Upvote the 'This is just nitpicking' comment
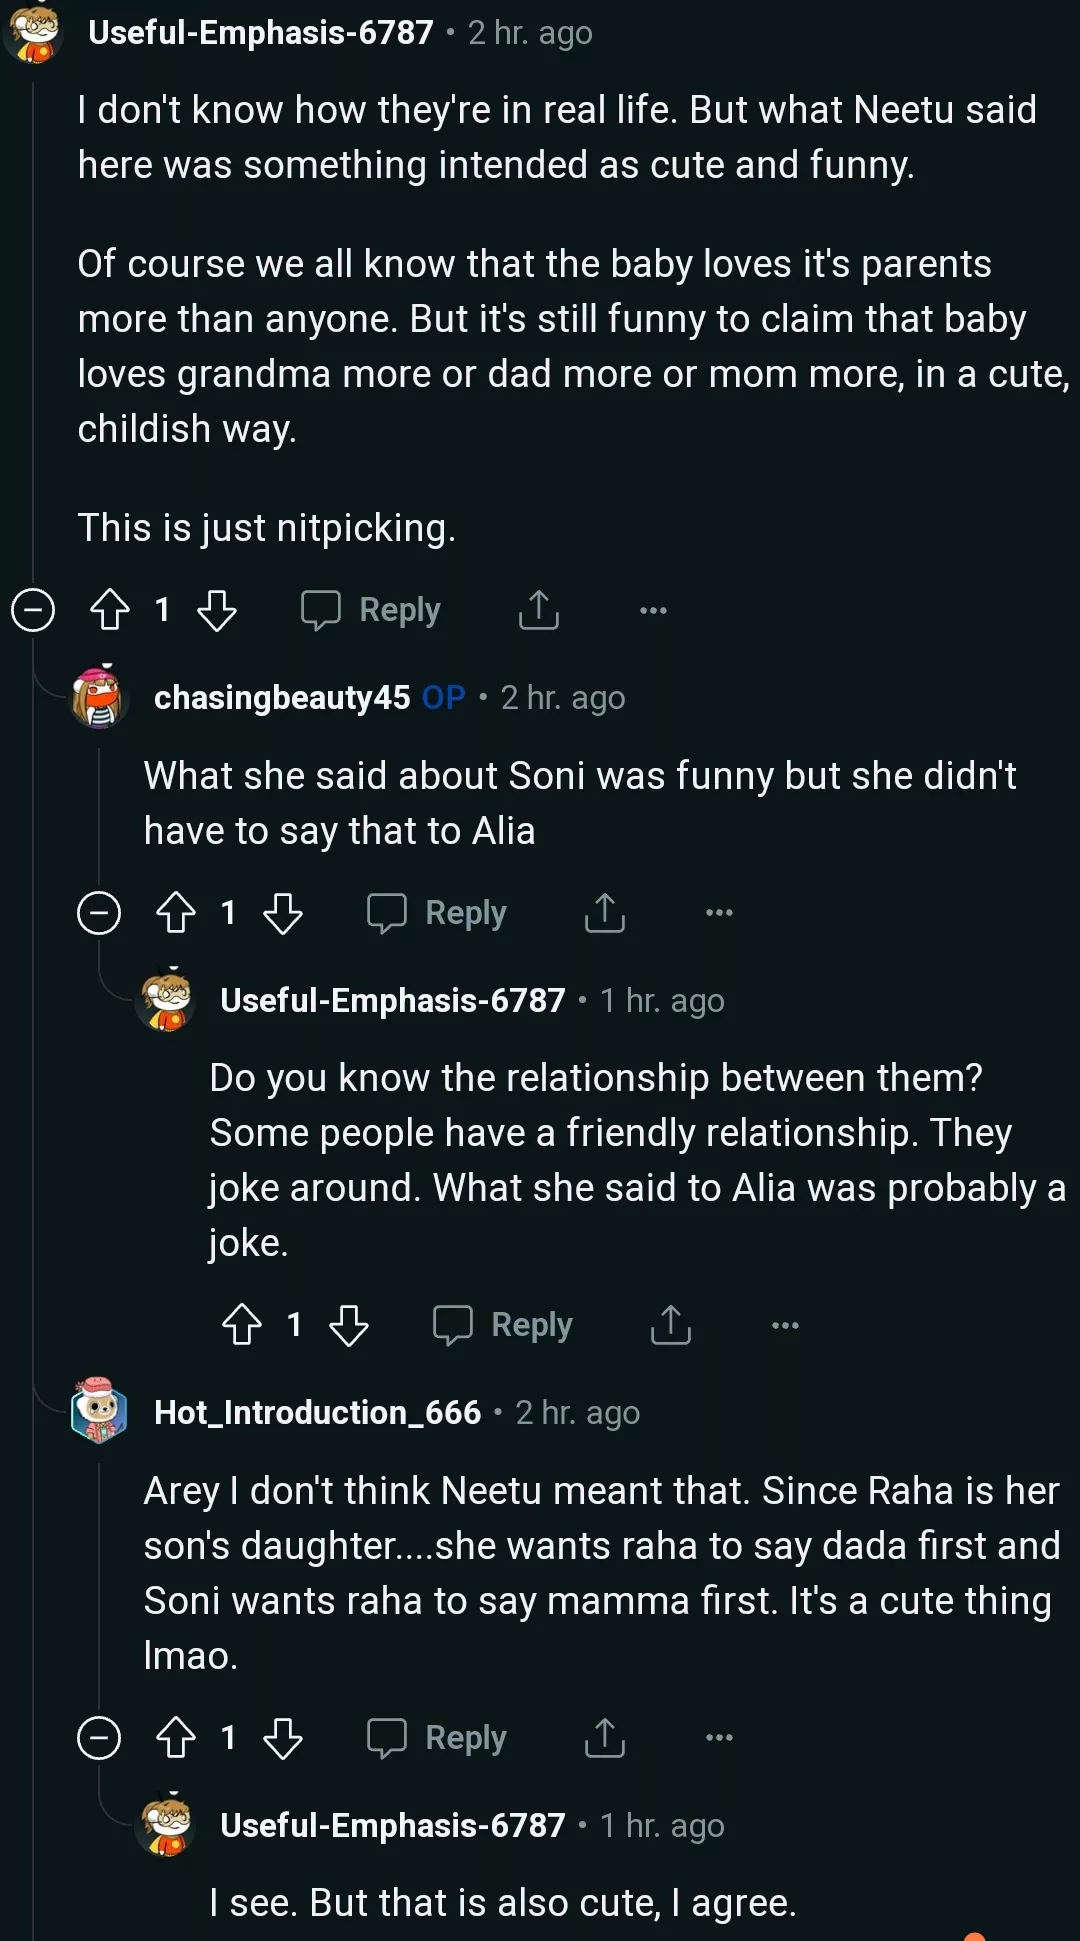This screenshot has height=1941, width=1080. point(110,610)
